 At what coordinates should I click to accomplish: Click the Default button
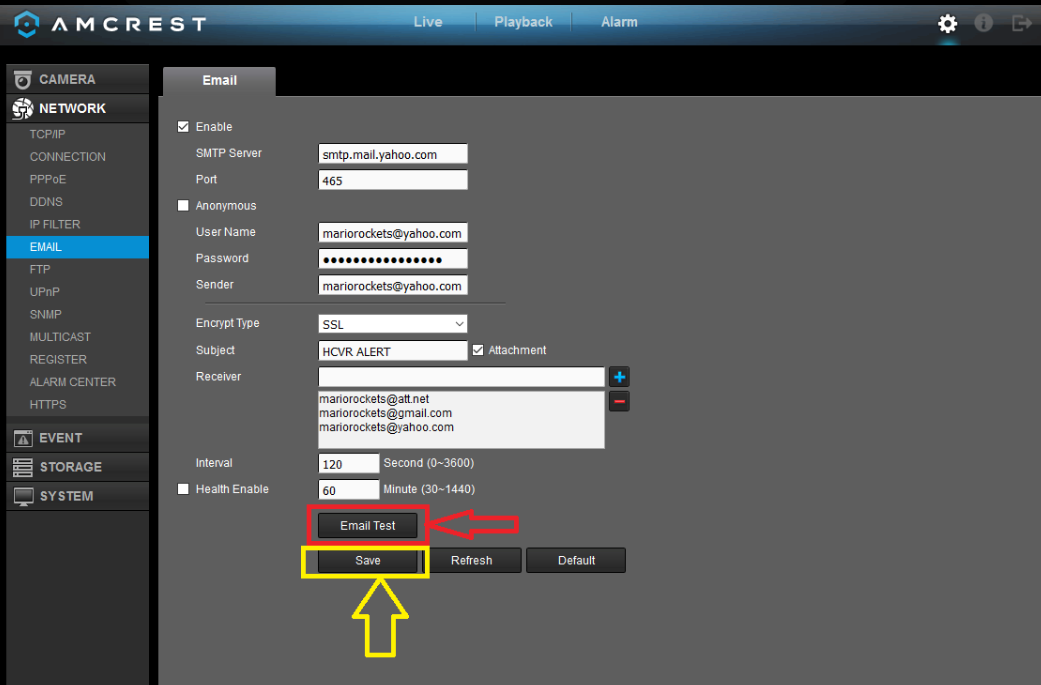pyautogui.click(x=576, y=561)
